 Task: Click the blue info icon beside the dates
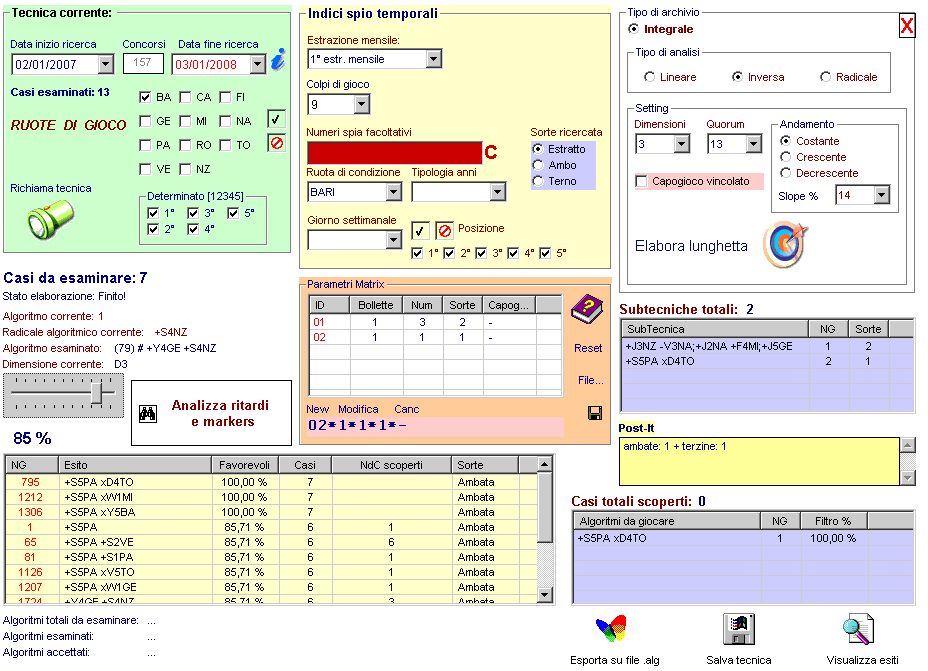click(x=278, y=60)
